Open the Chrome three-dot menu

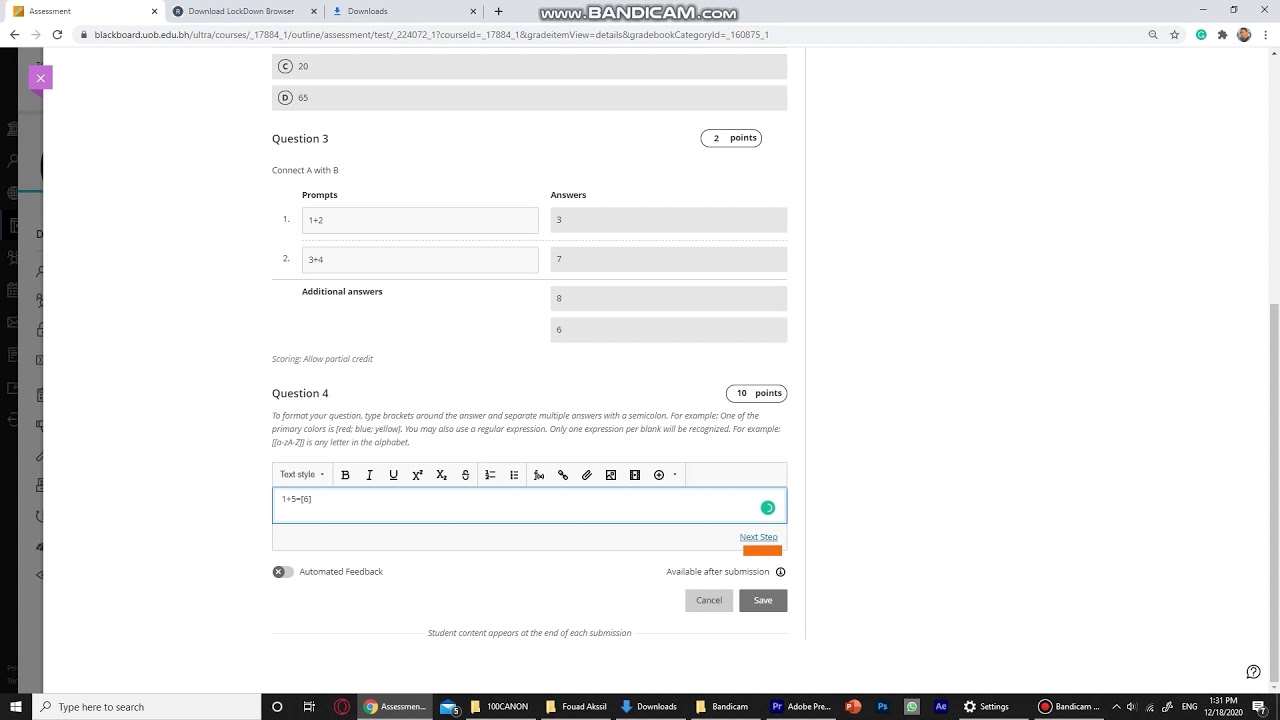point(1266,34)
